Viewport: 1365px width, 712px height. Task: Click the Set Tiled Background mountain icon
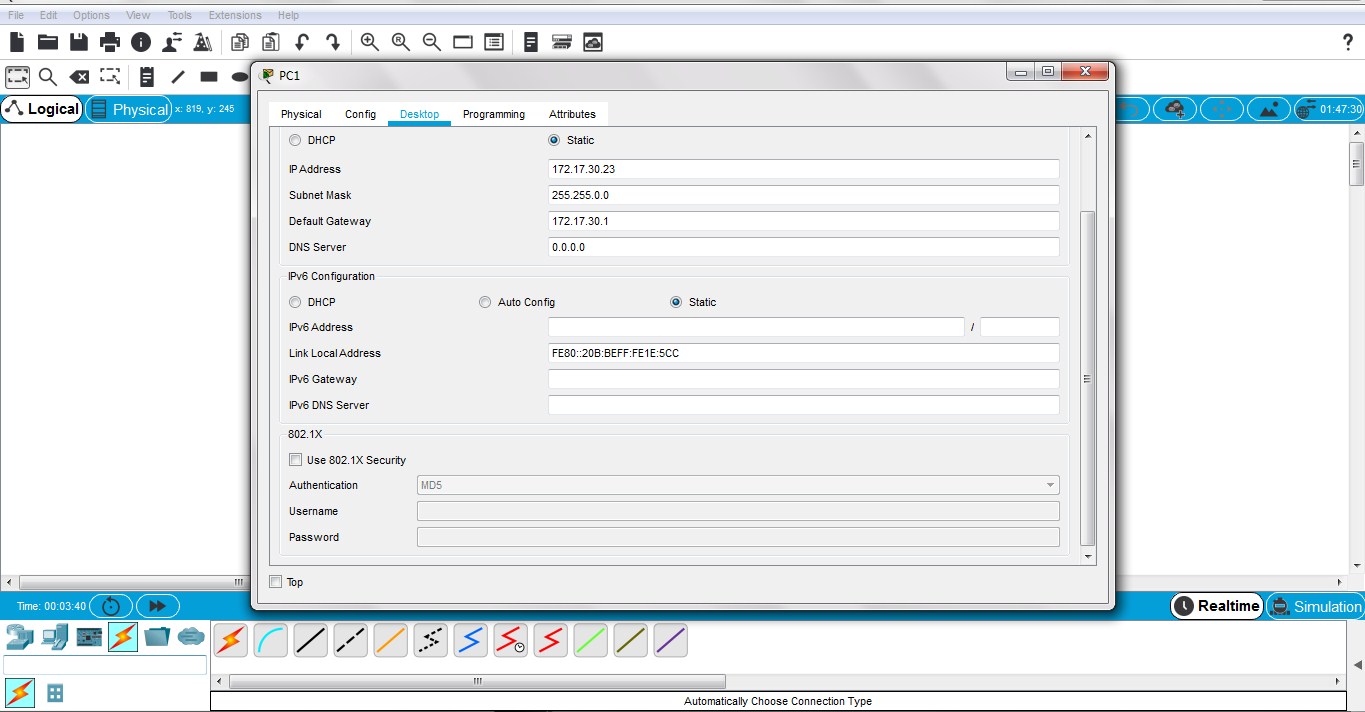coord(1268,109)
